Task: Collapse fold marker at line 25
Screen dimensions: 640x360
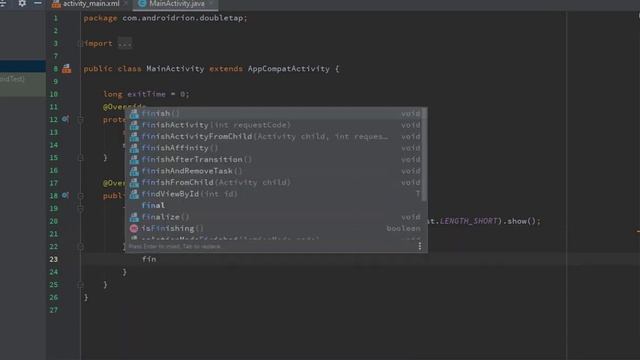Action: coord(80,284)
